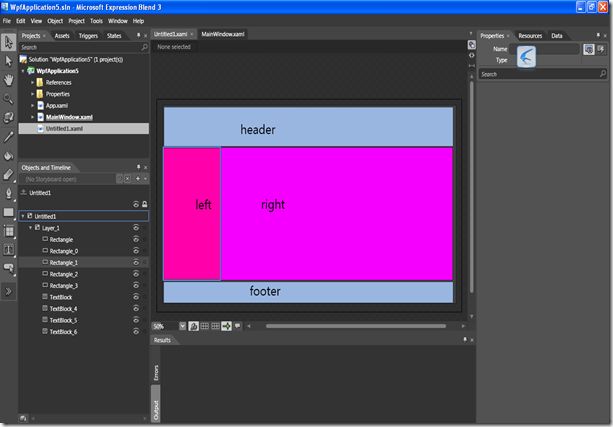The height and width of the screenshot is (427, 613).
Task: Select the Pan hand tool
Action: tap(8, 80)
